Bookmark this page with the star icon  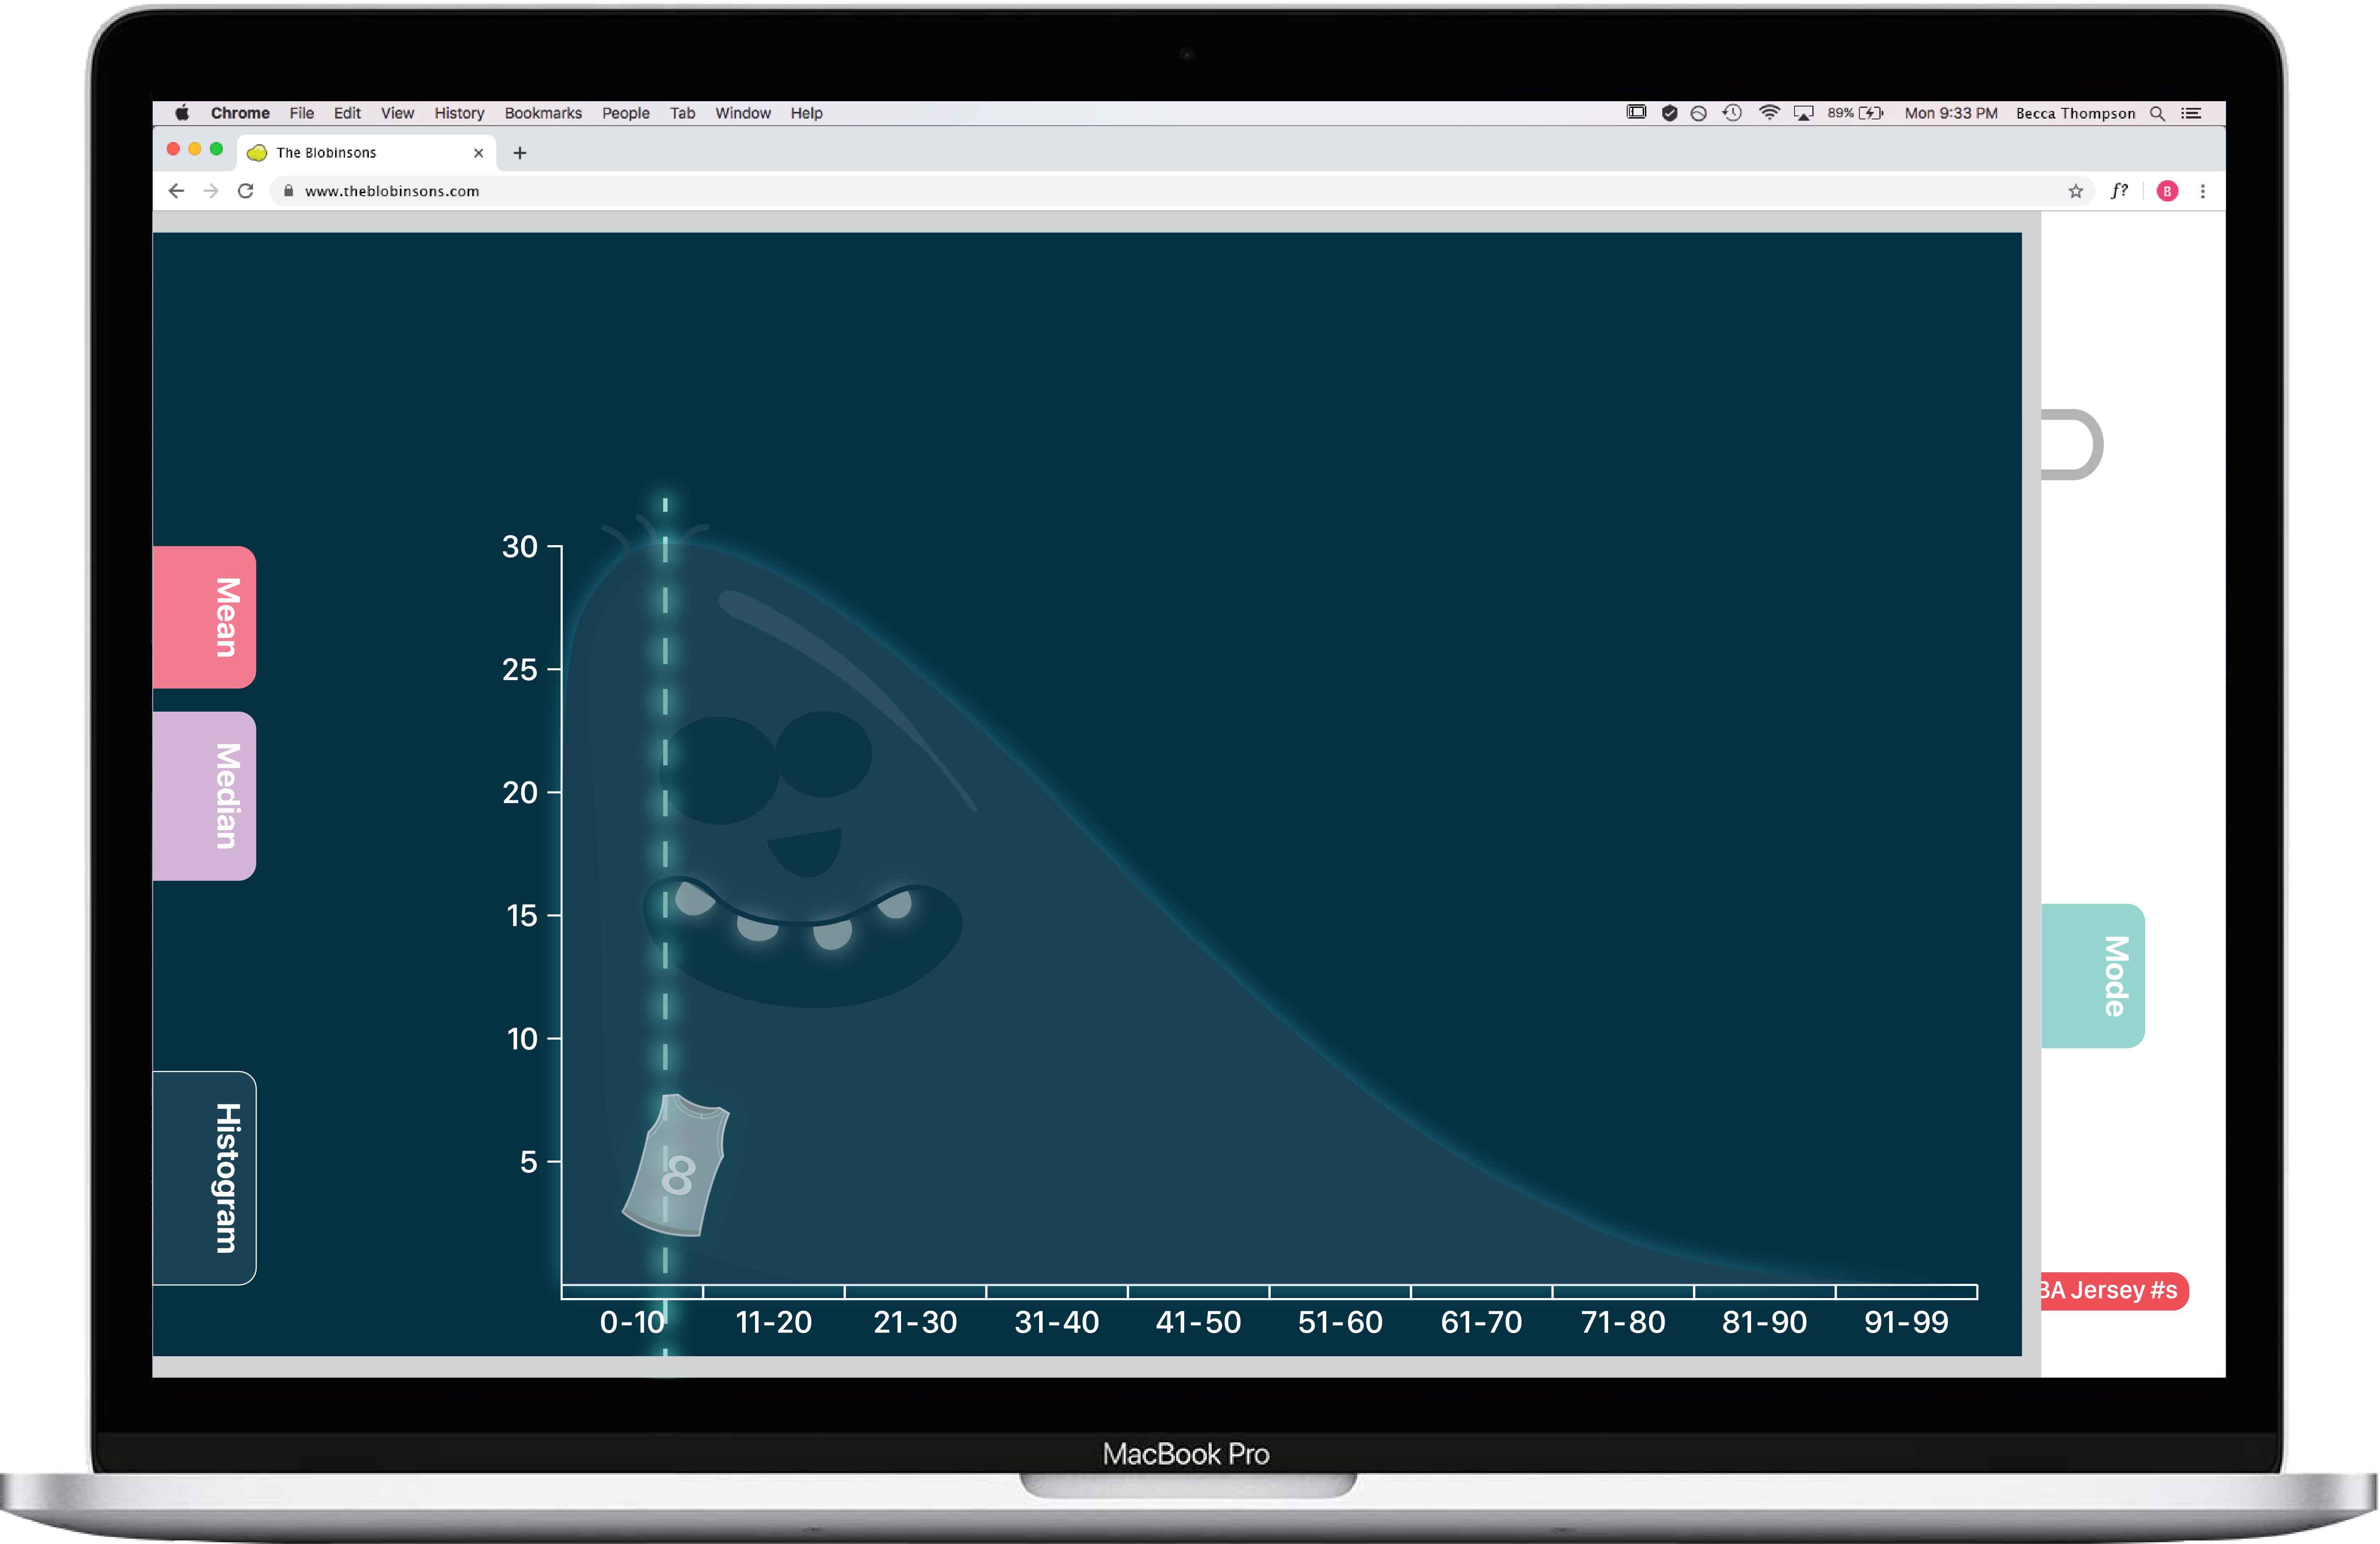pyautogui.click(x=2075, y=191)
